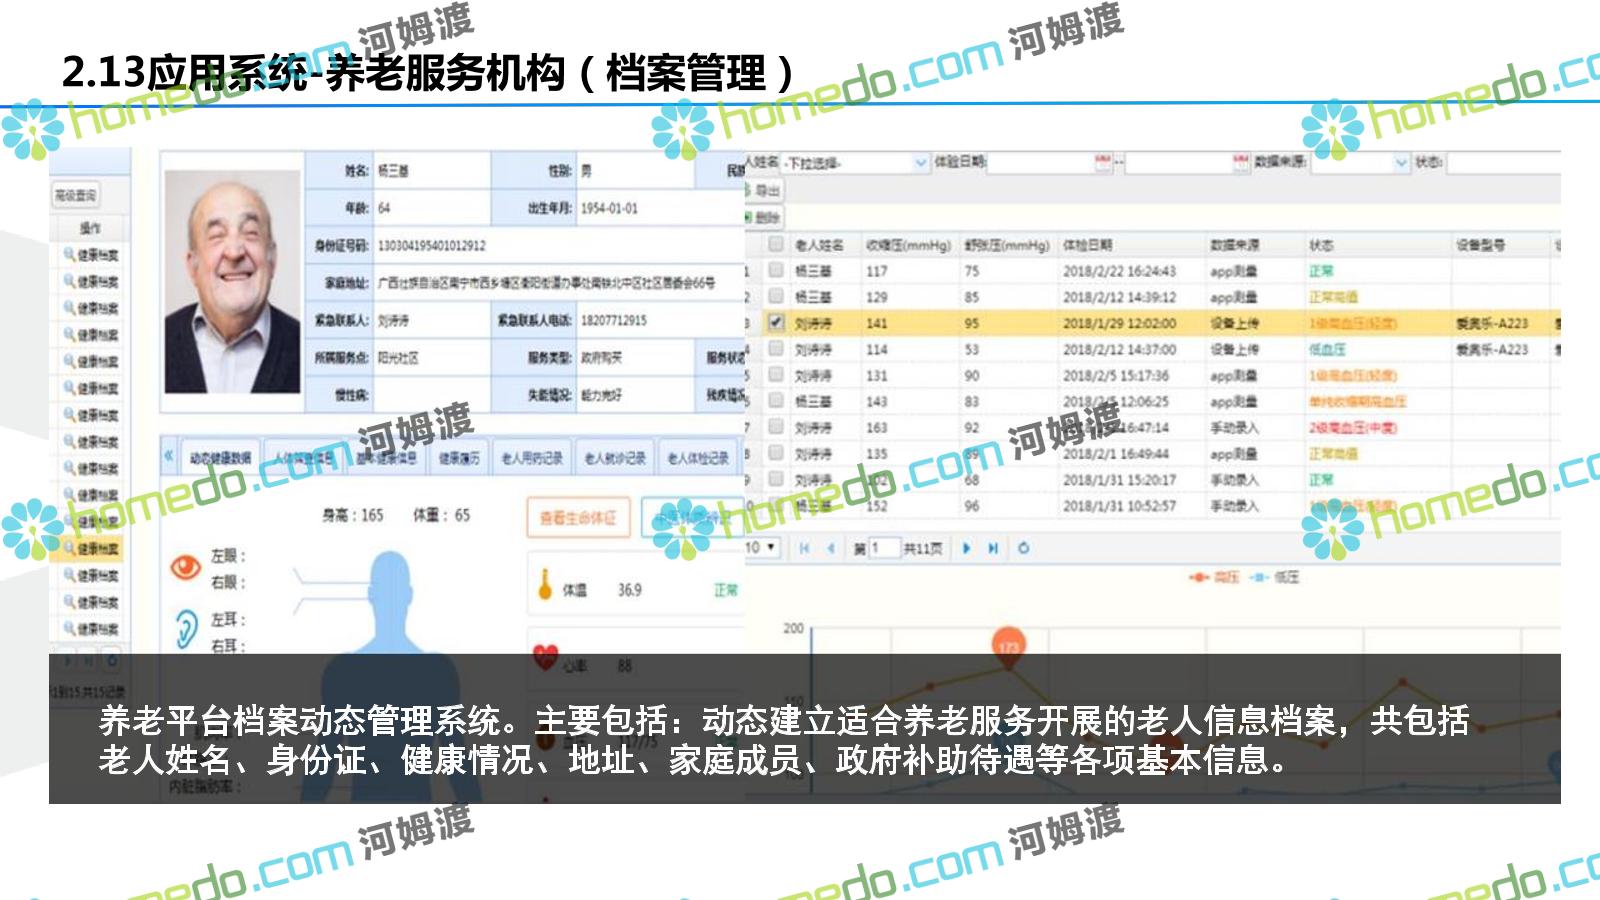This screenshot has width=1600, height=900.
Task: Expand the 数据来源 data source dropdown
Action: click(x=1401, y=162)
